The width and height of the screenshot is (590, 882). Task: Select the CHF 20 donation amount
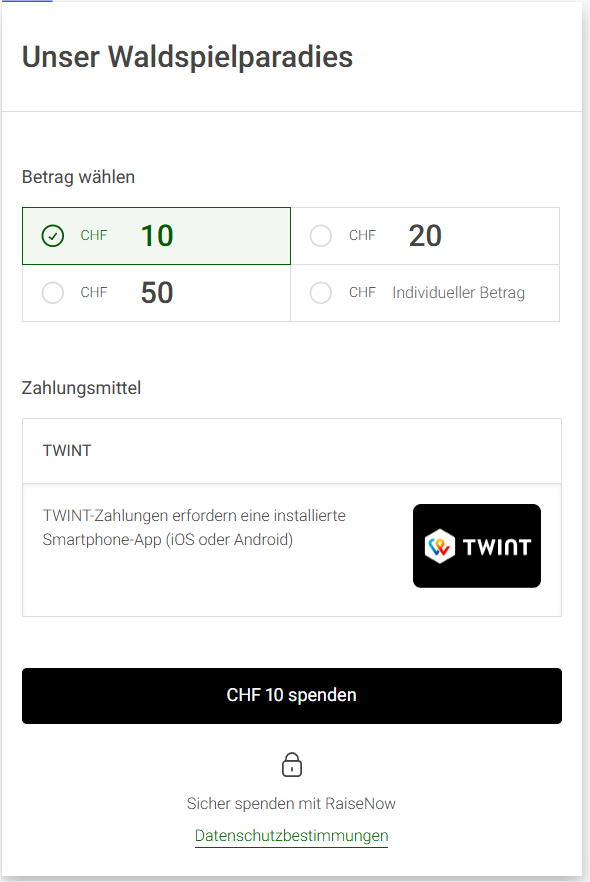point(425,235)
